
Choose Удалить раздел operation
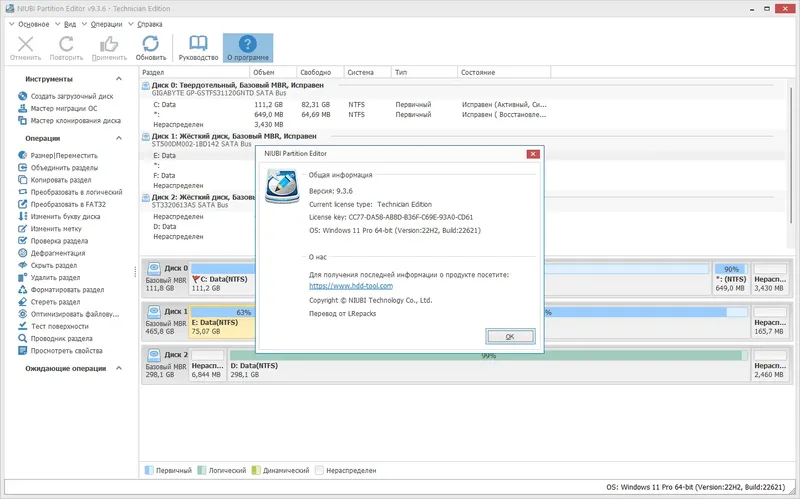tap(55, 278)
